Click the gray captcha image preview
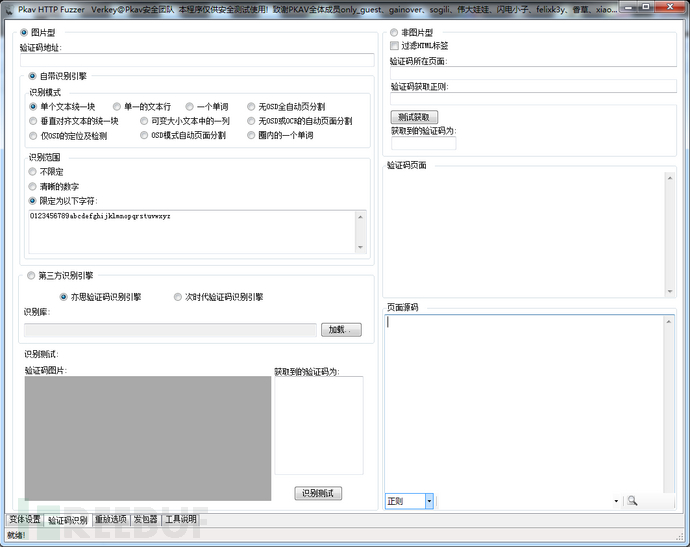 click(148, 438)
